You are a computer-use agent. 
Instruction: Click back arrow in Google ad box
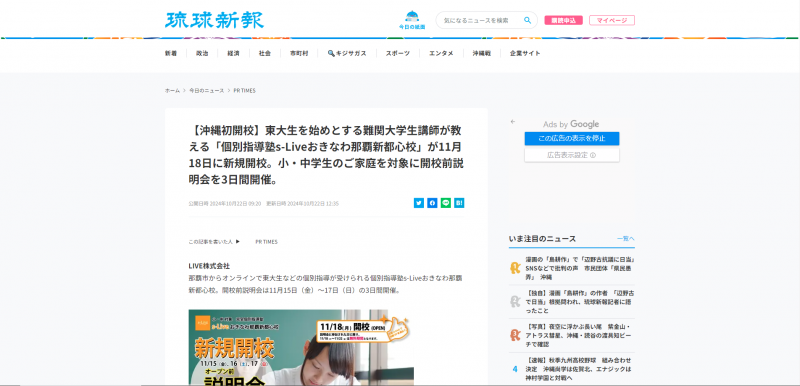tap(513, 122)
